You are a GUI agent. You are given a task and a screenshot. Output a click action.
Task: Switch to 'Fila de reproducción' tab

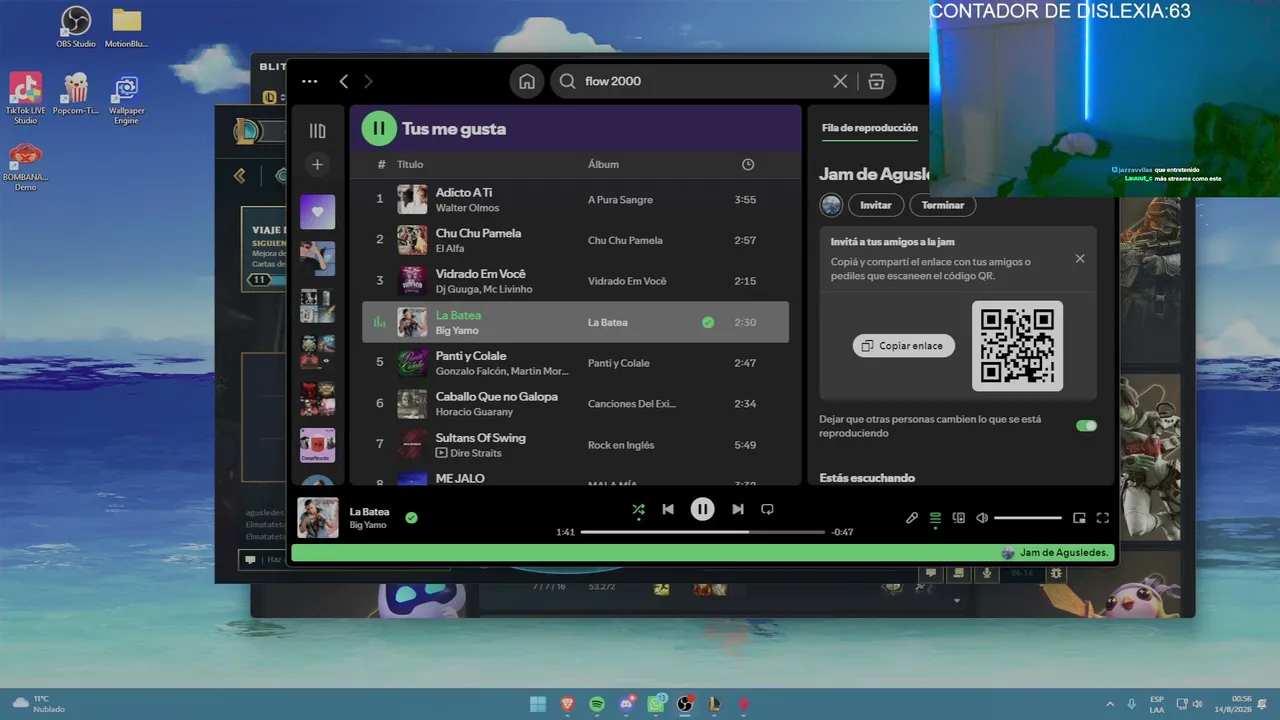click(x=869, y=128)
